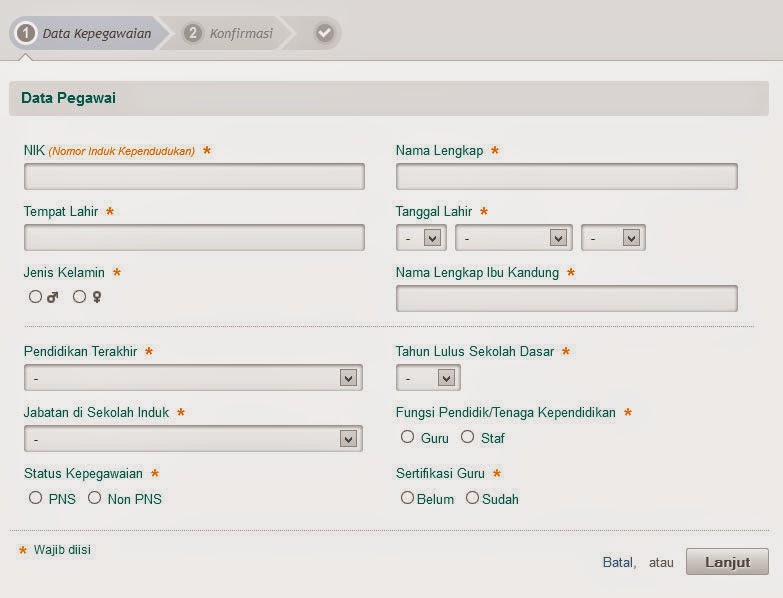Select the male gender radio button
Screen dimensions: 783x598
click(x=36, y=297)
